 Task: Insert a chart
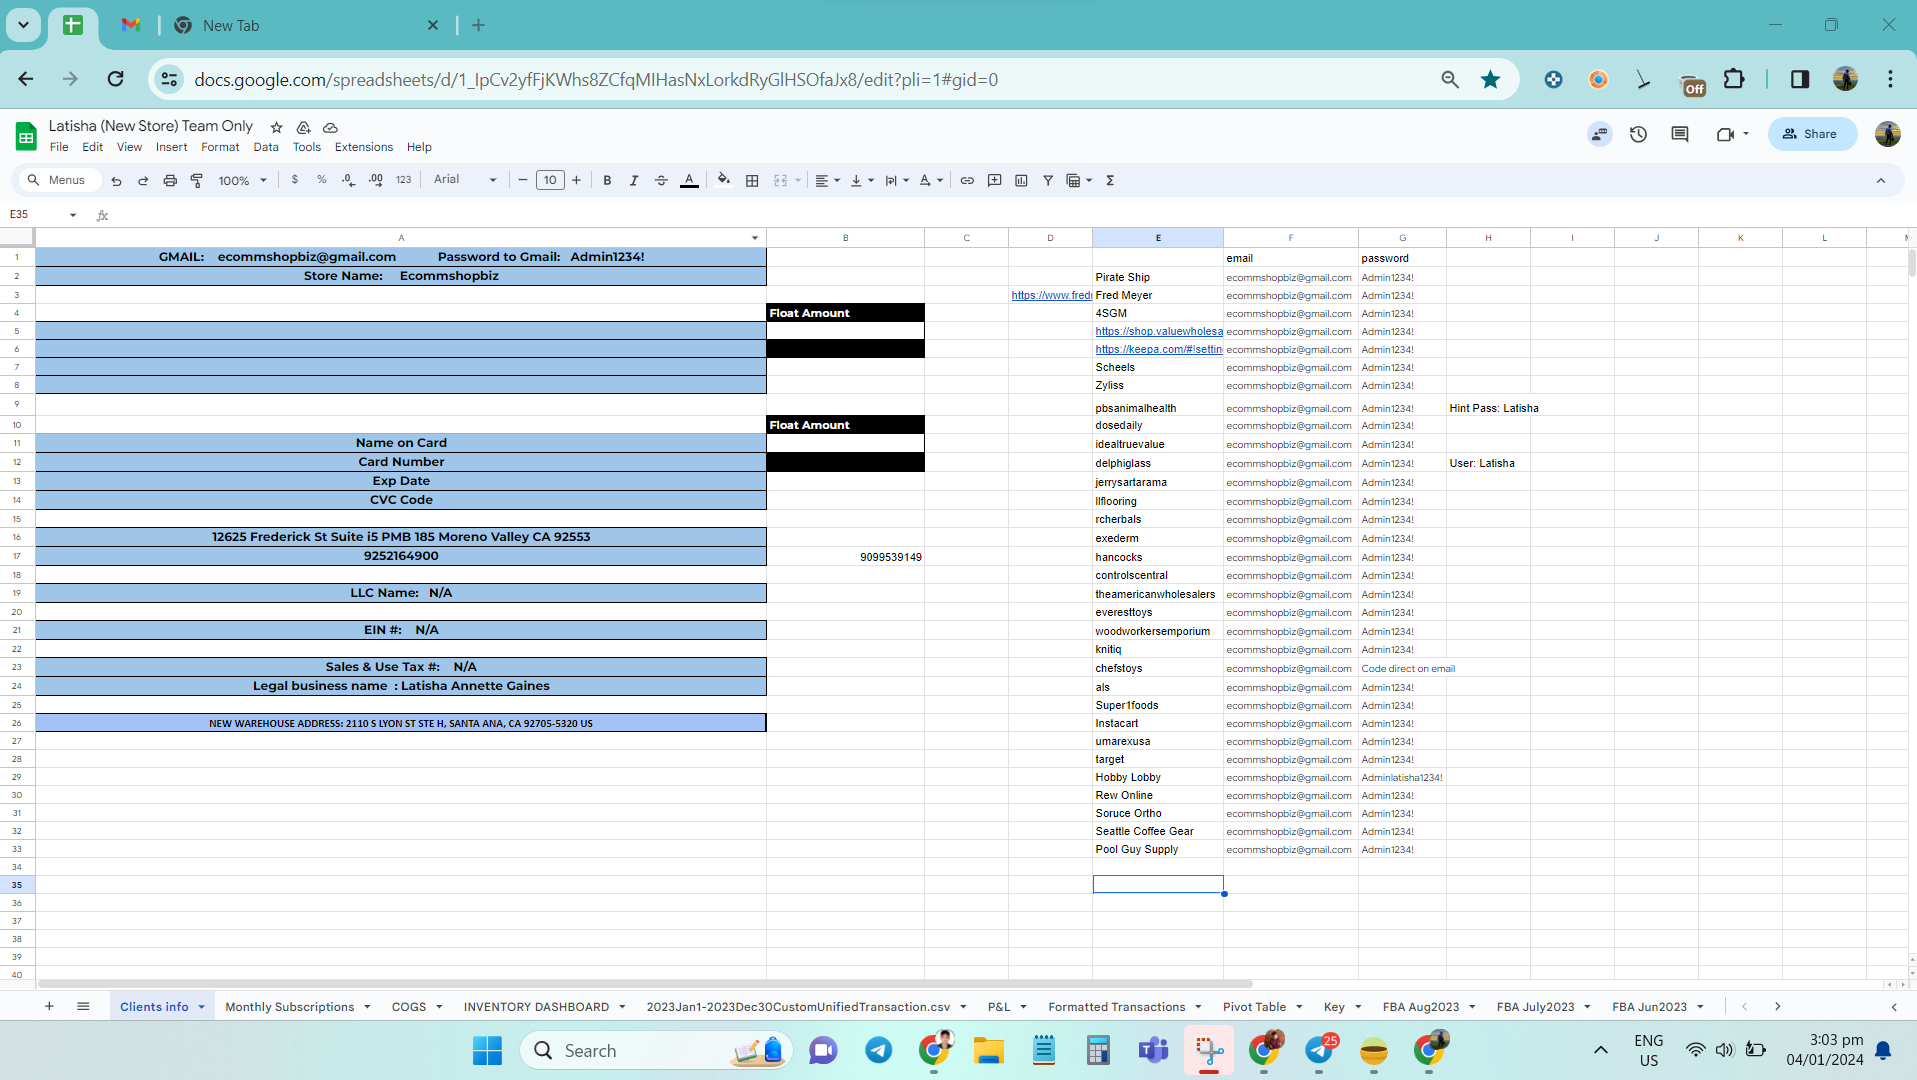pyautogui.click(x=1021, y=181)
